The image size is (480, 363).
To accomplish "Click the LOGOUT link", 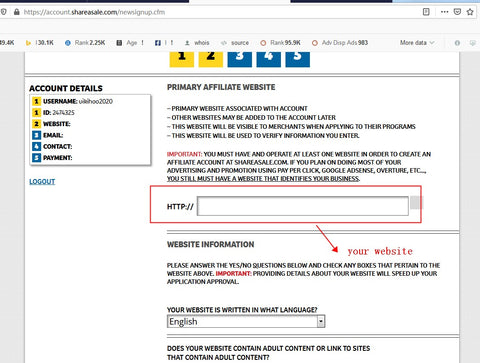I will point(42,182).
